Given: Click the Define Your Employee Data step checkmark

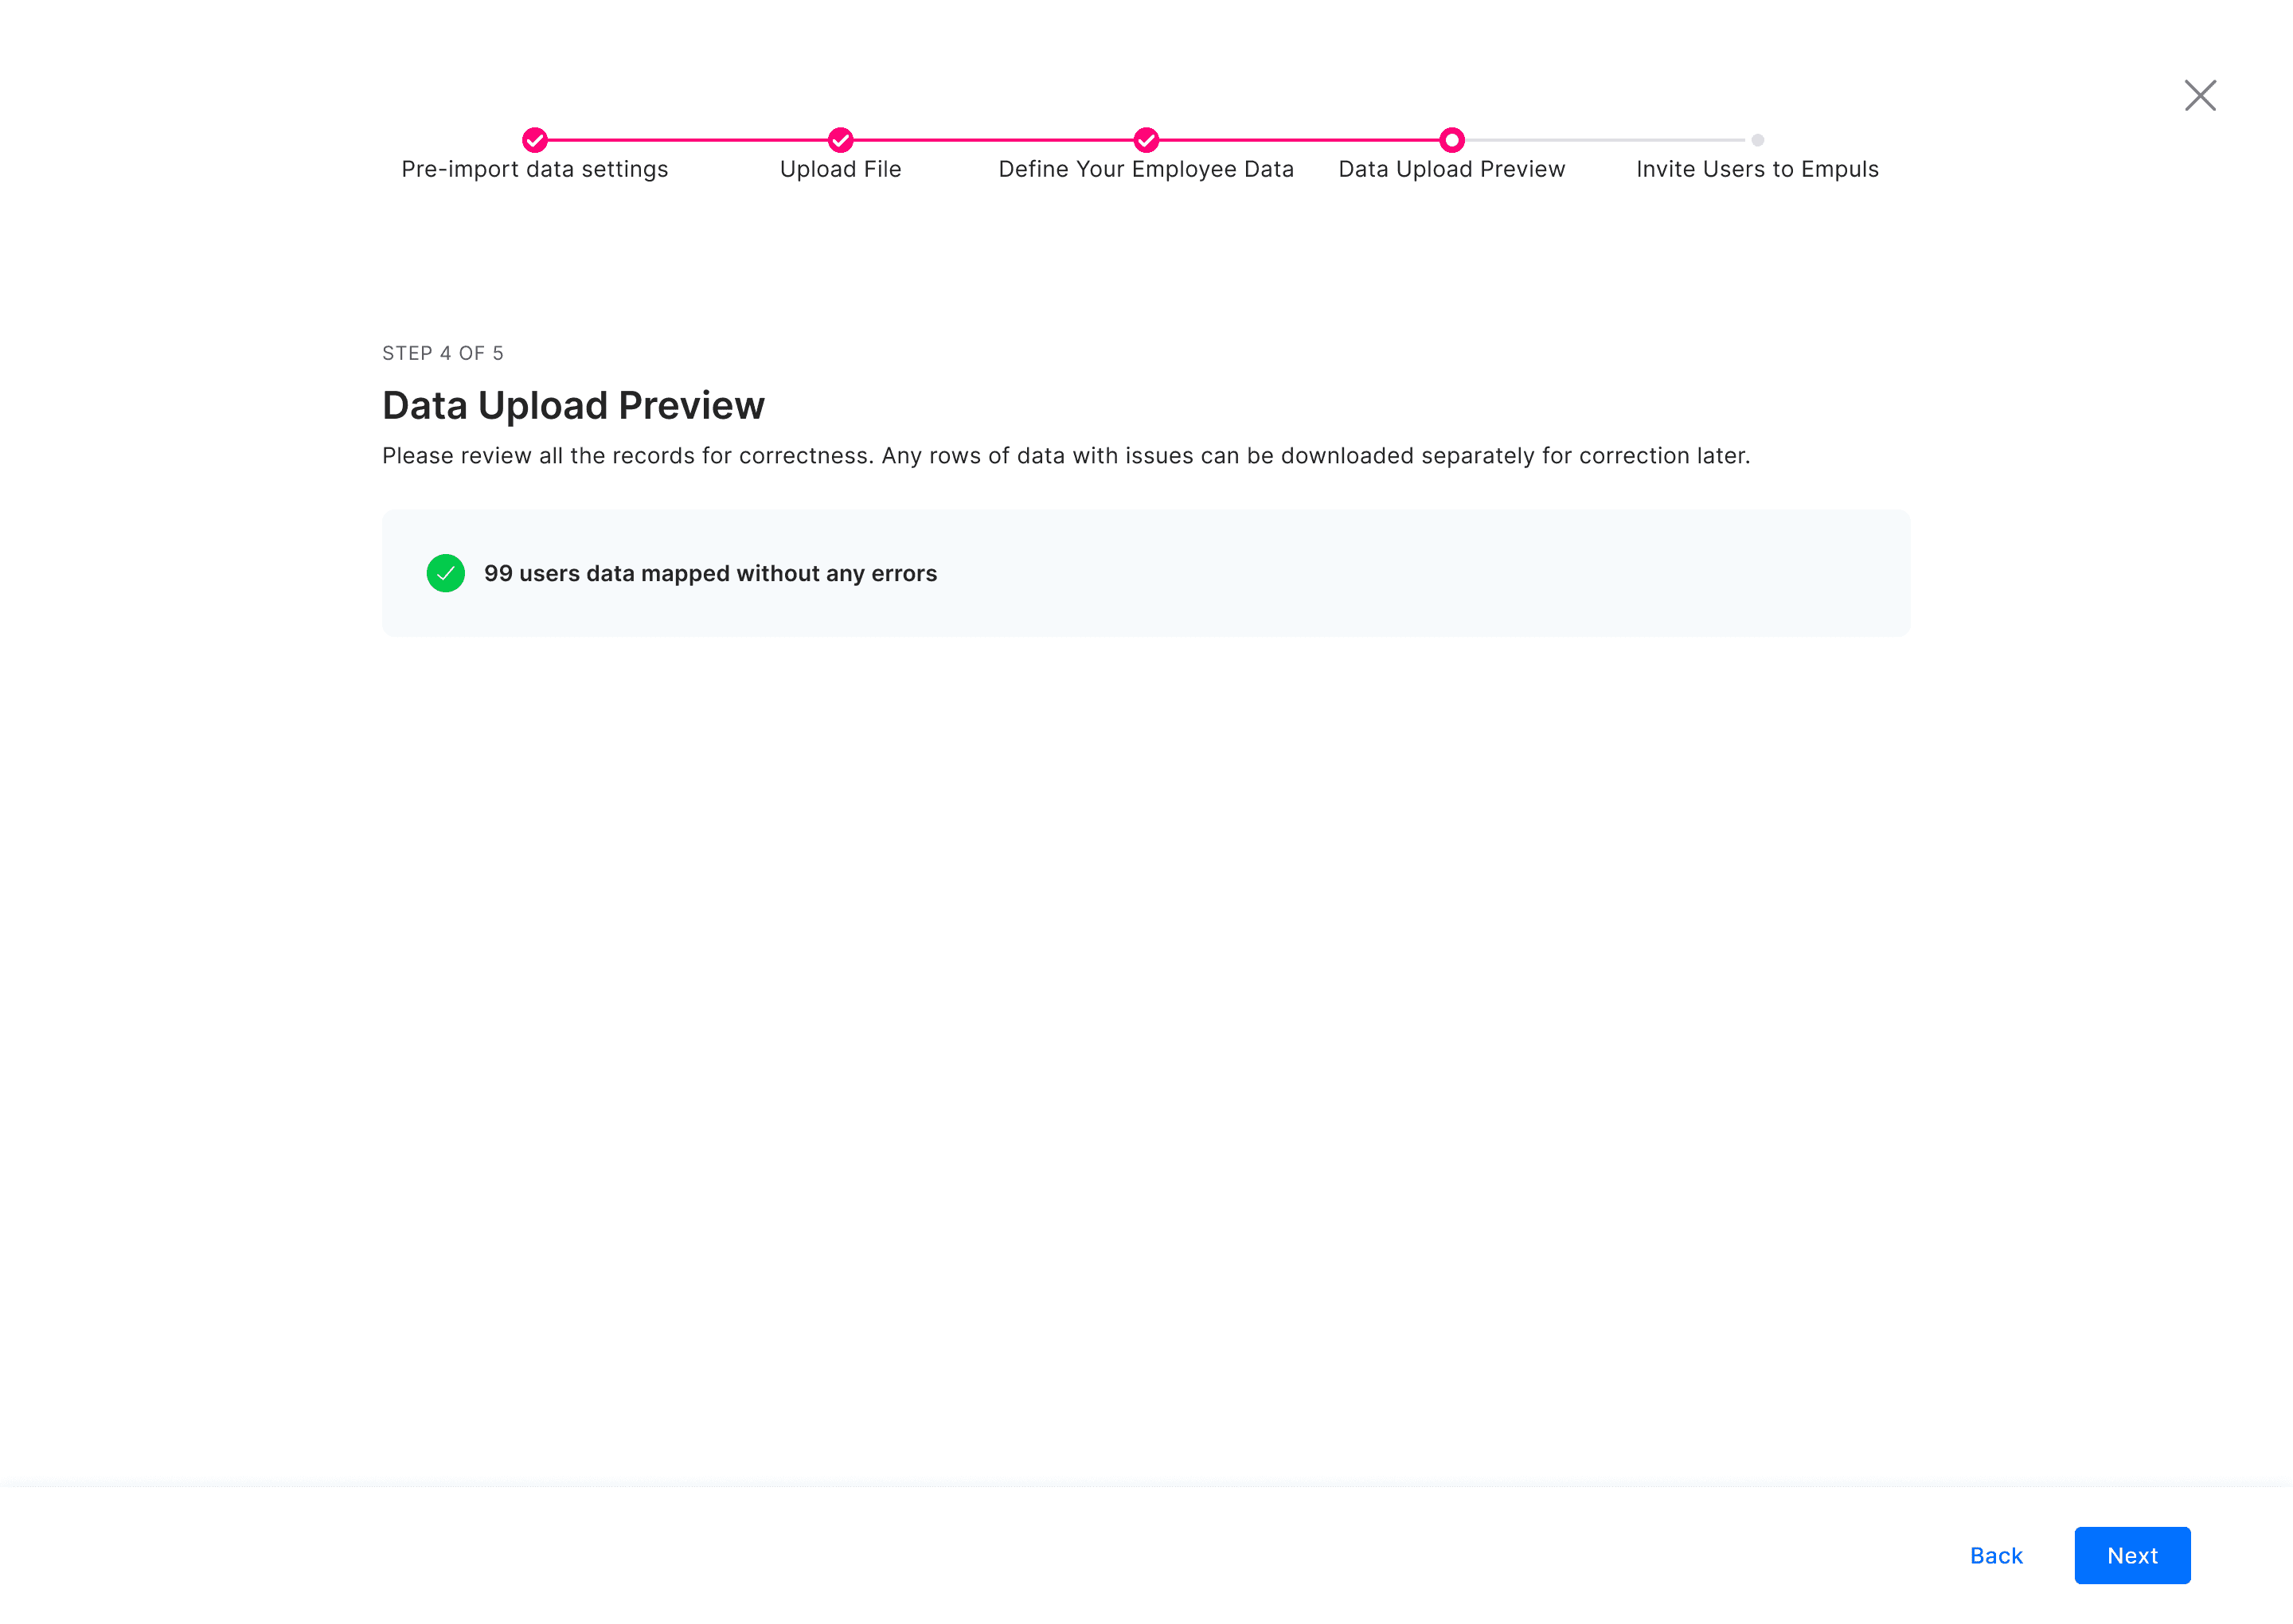Looking at the screenshot, I should click(x=1146, y=139).
